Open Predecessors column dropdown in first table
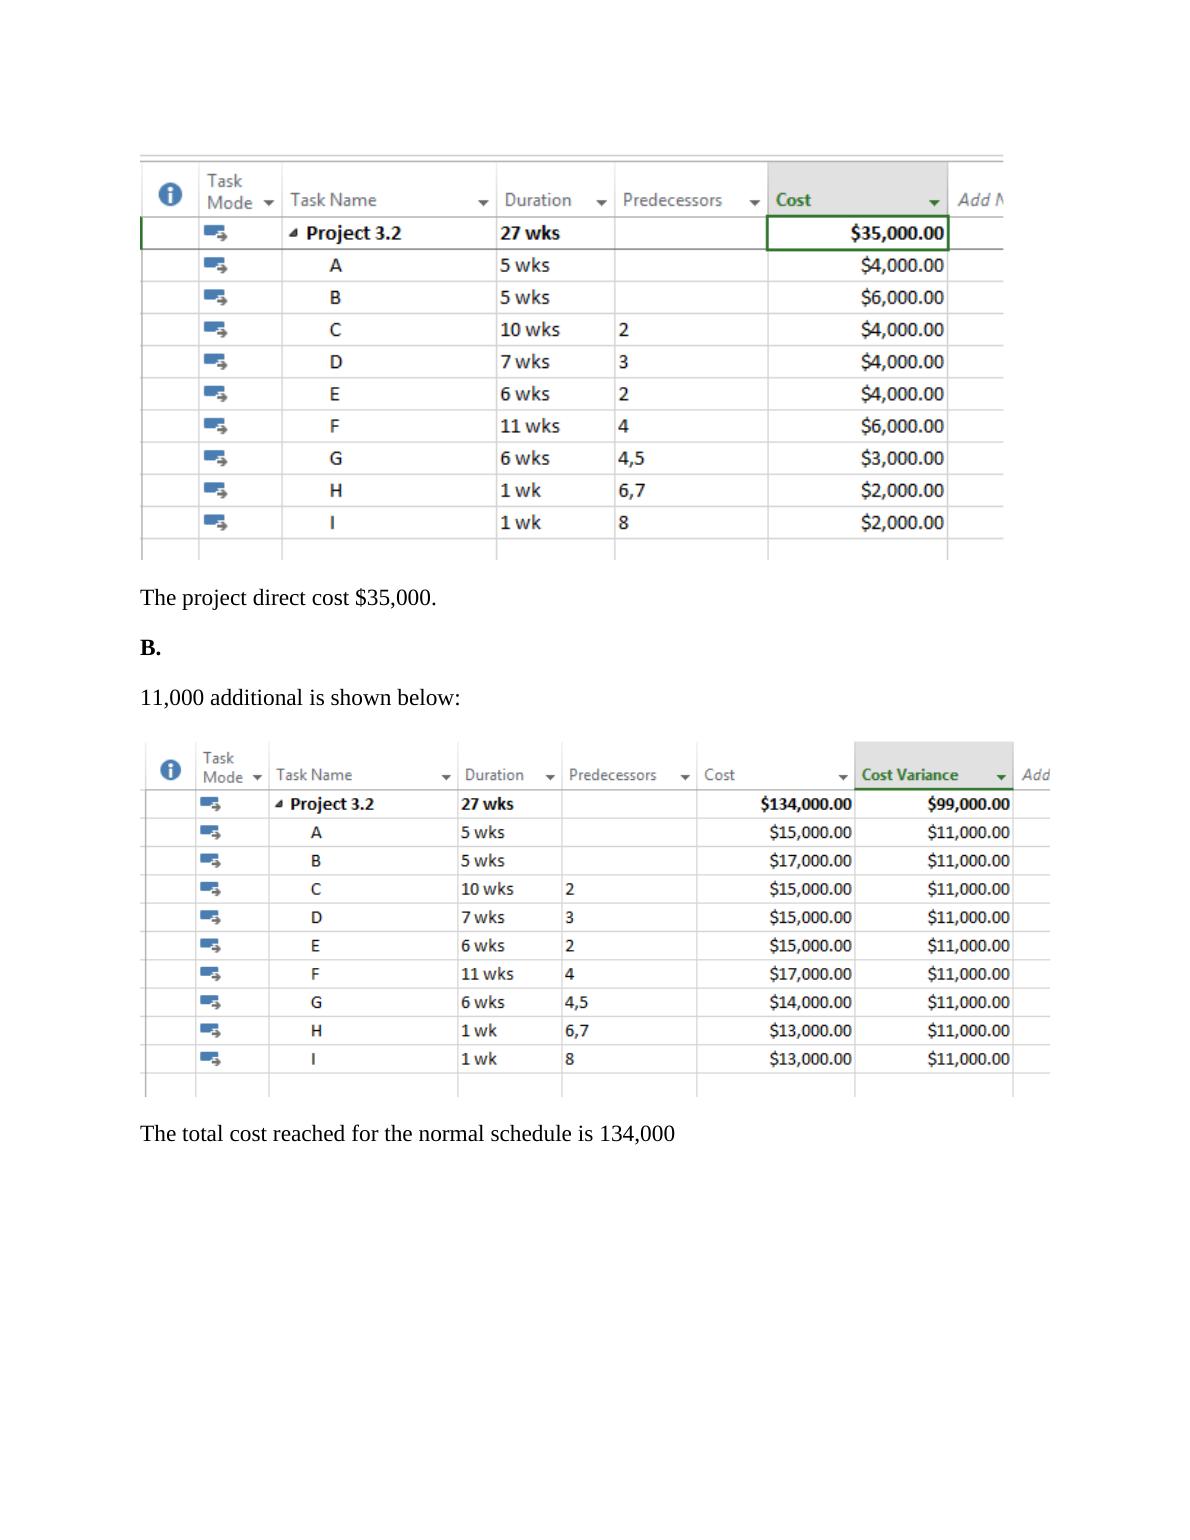Image resolution: width=1190 pixels, height=1540 pixels. point(754,203)
